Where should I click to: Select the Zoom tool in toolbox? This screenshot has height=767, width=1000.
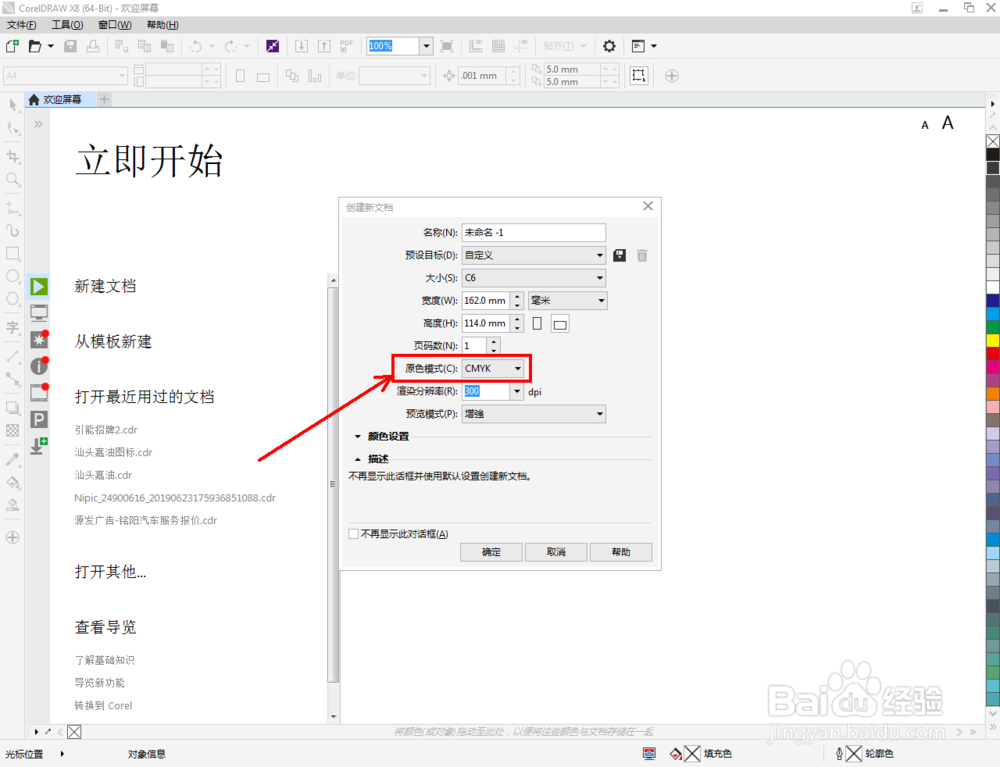click(13, 179)
